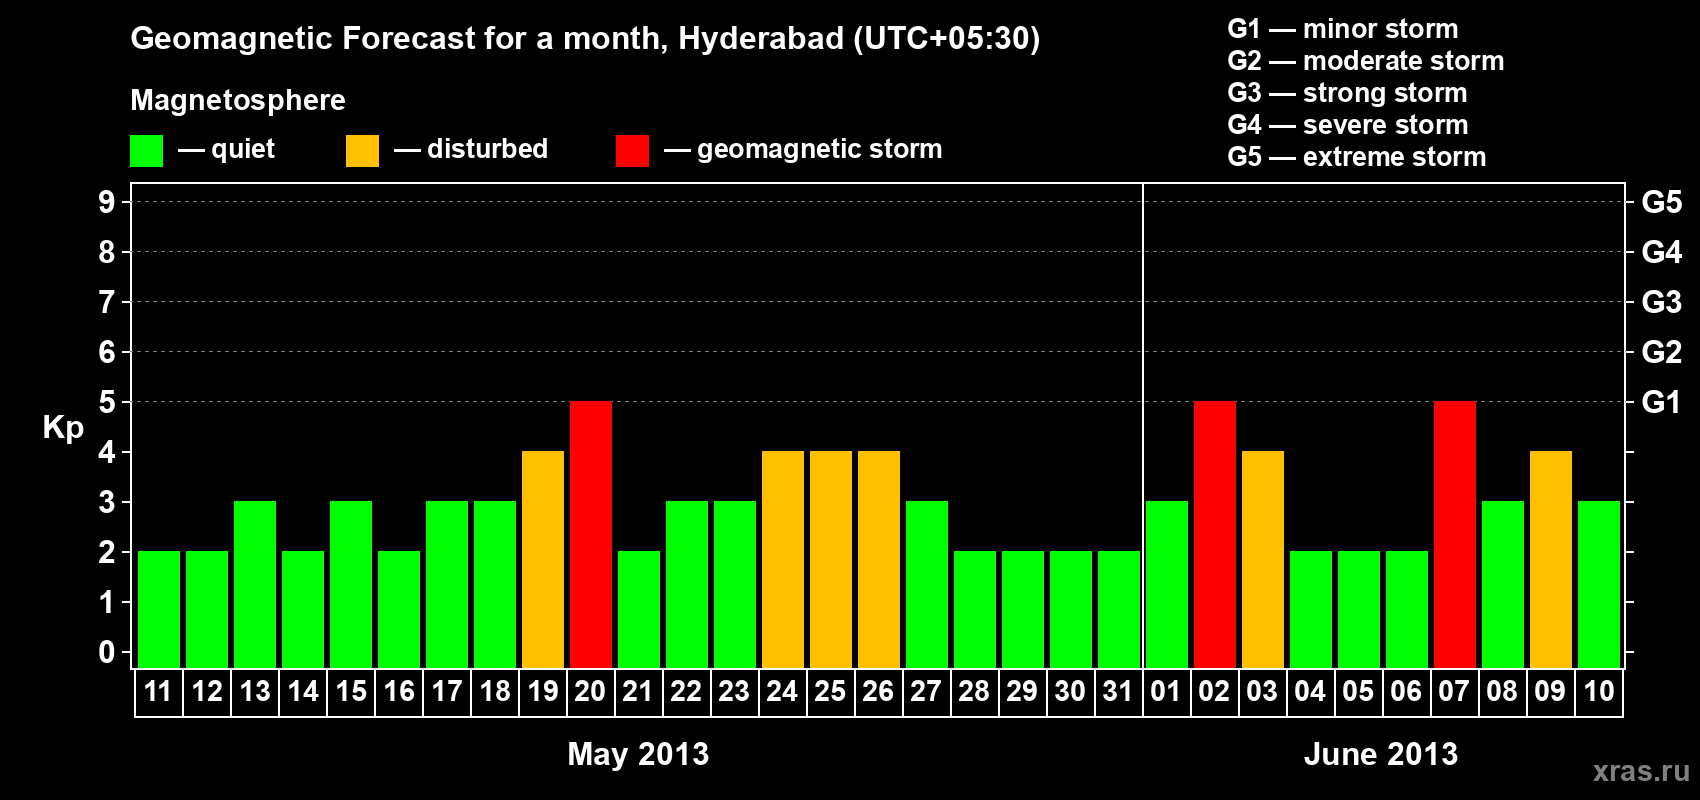Click the 'G1 — minor storm' legend line
The image size is (1700, 800).
point(1343,29)
